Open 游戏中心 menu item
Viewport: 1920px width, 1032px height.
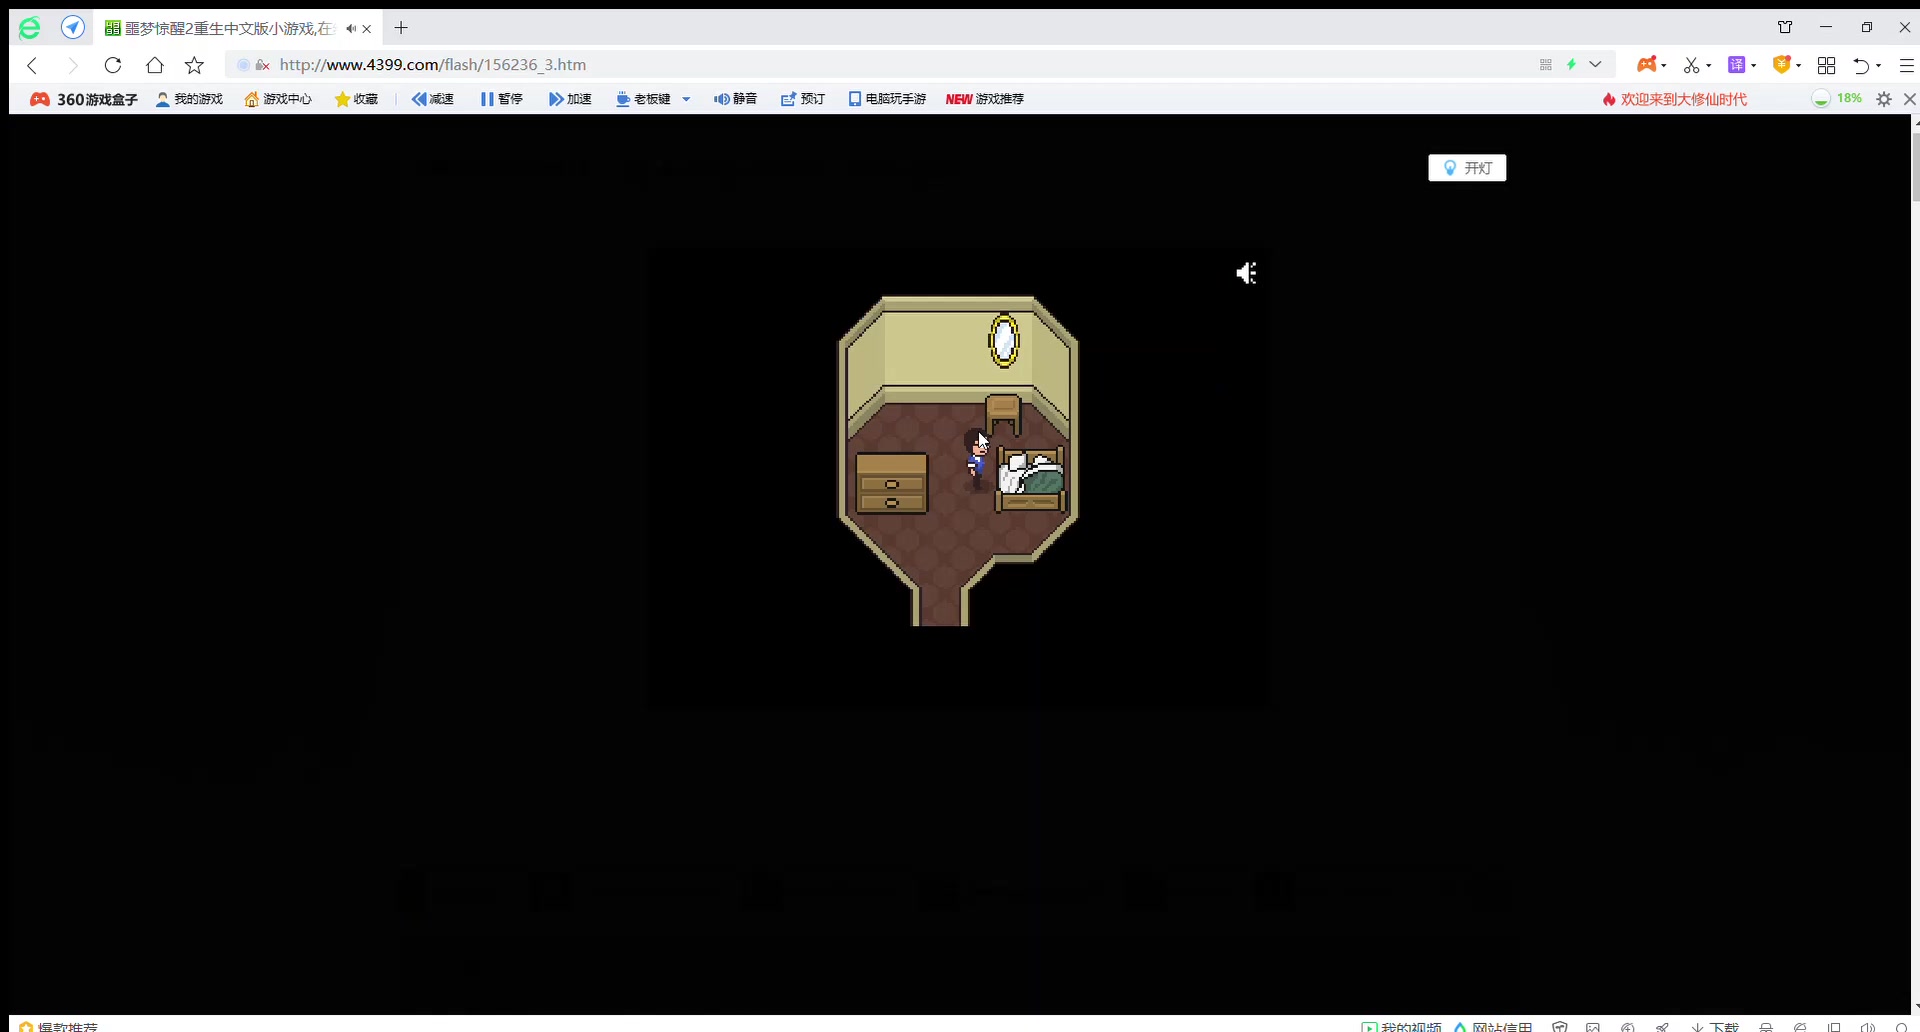[x=278, y=99]
